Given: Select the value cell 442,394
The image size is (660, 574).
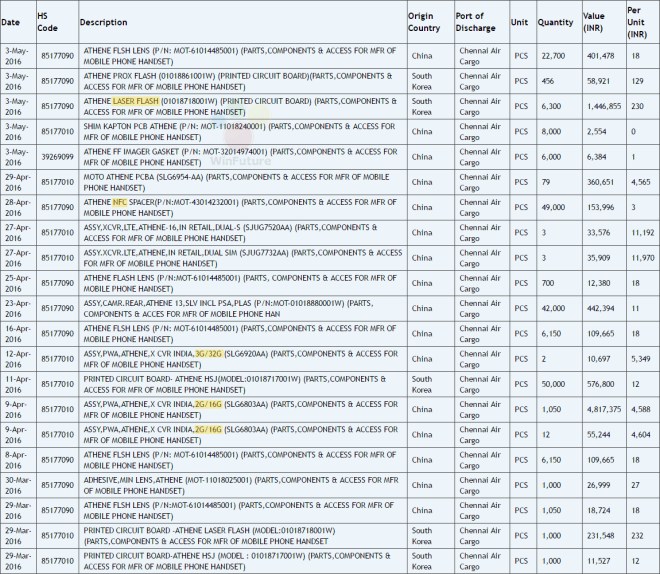Looking at the screenshot, I should 601,308.
